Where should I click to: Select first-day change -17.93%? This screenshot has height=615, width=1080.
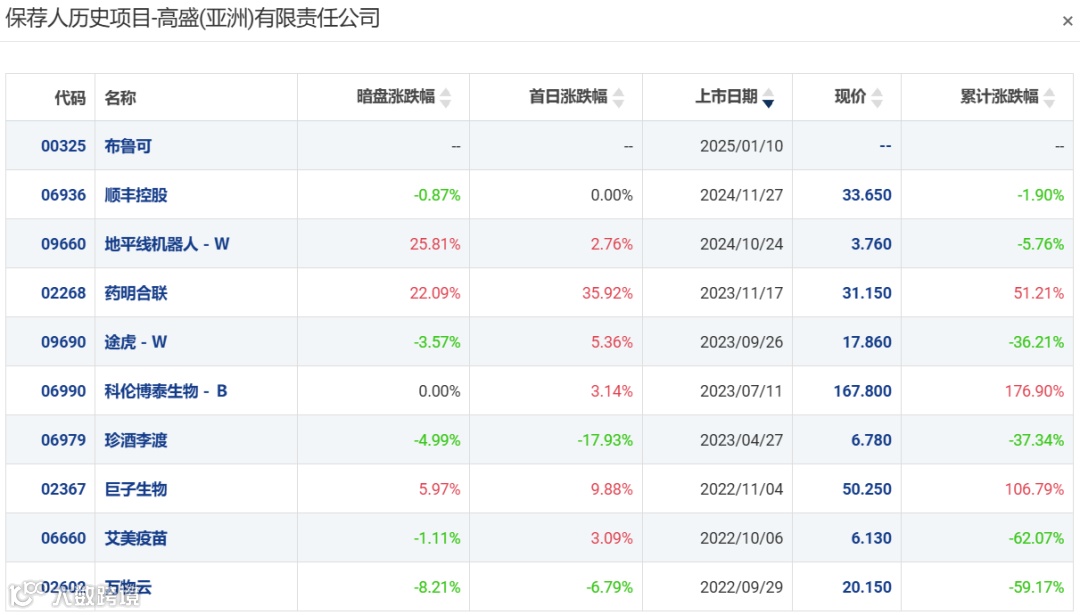click(605, 439)
